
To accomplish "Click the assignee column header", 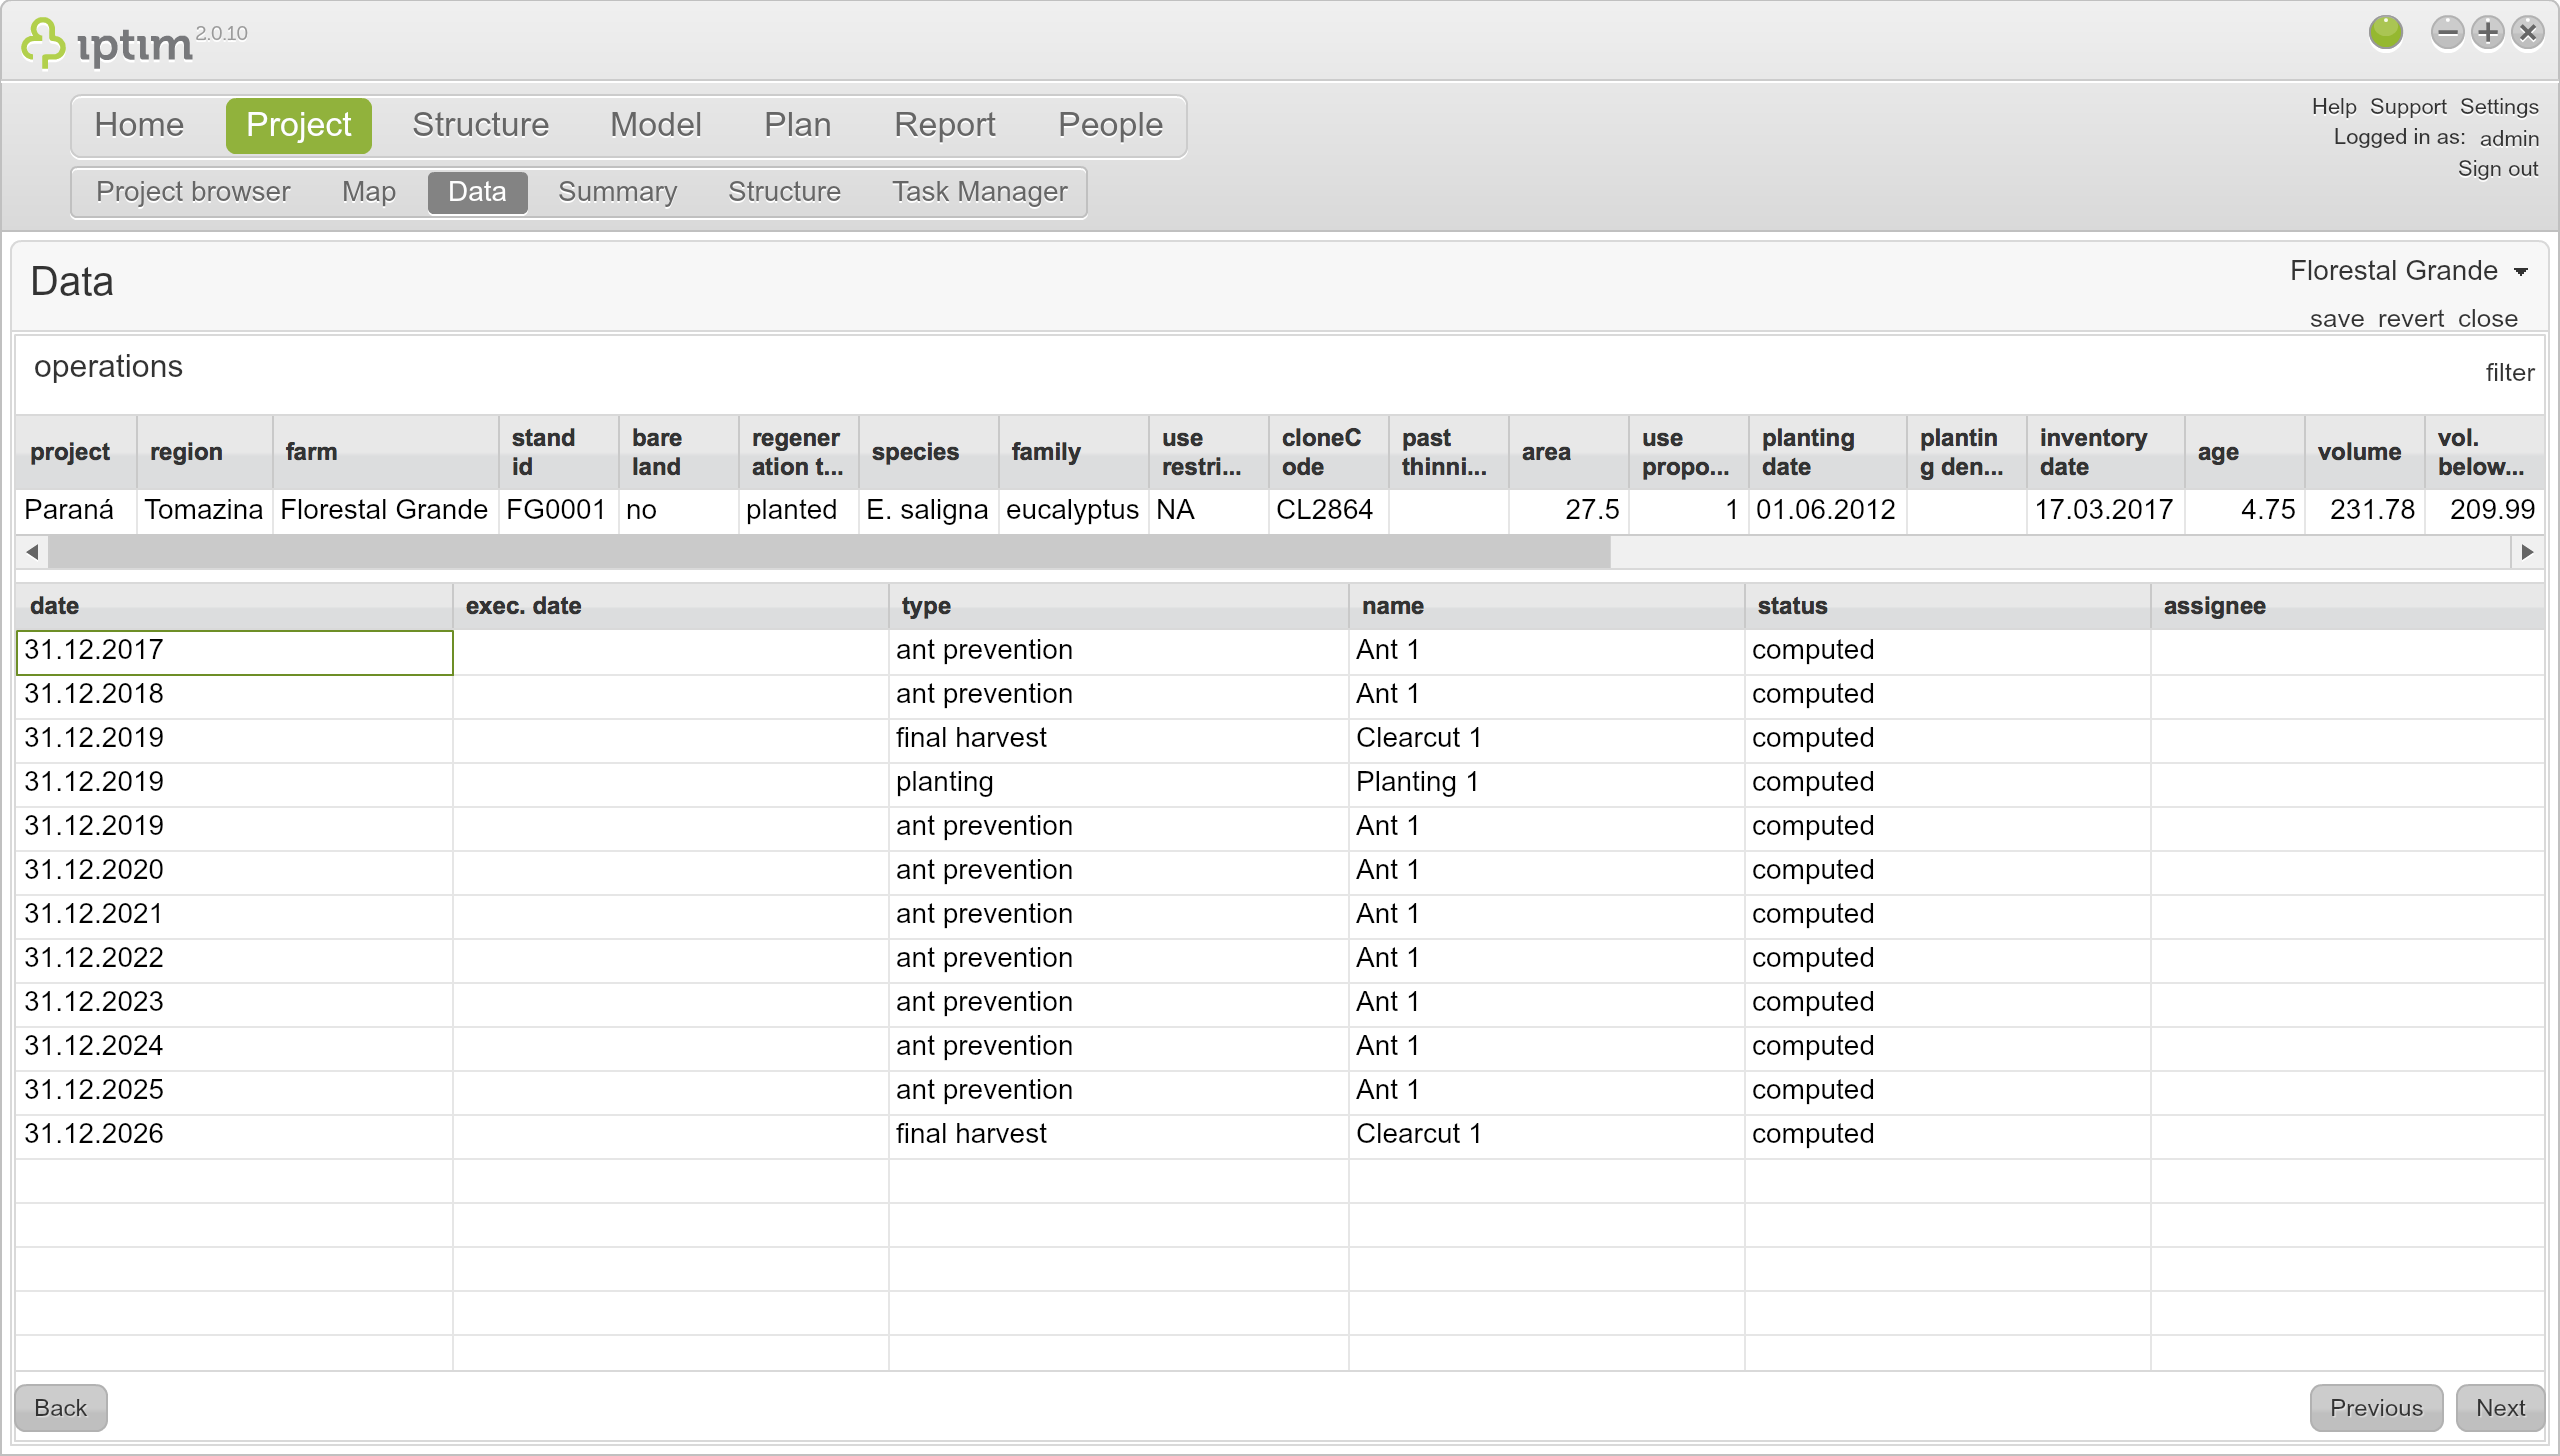I will (2347, 606).
